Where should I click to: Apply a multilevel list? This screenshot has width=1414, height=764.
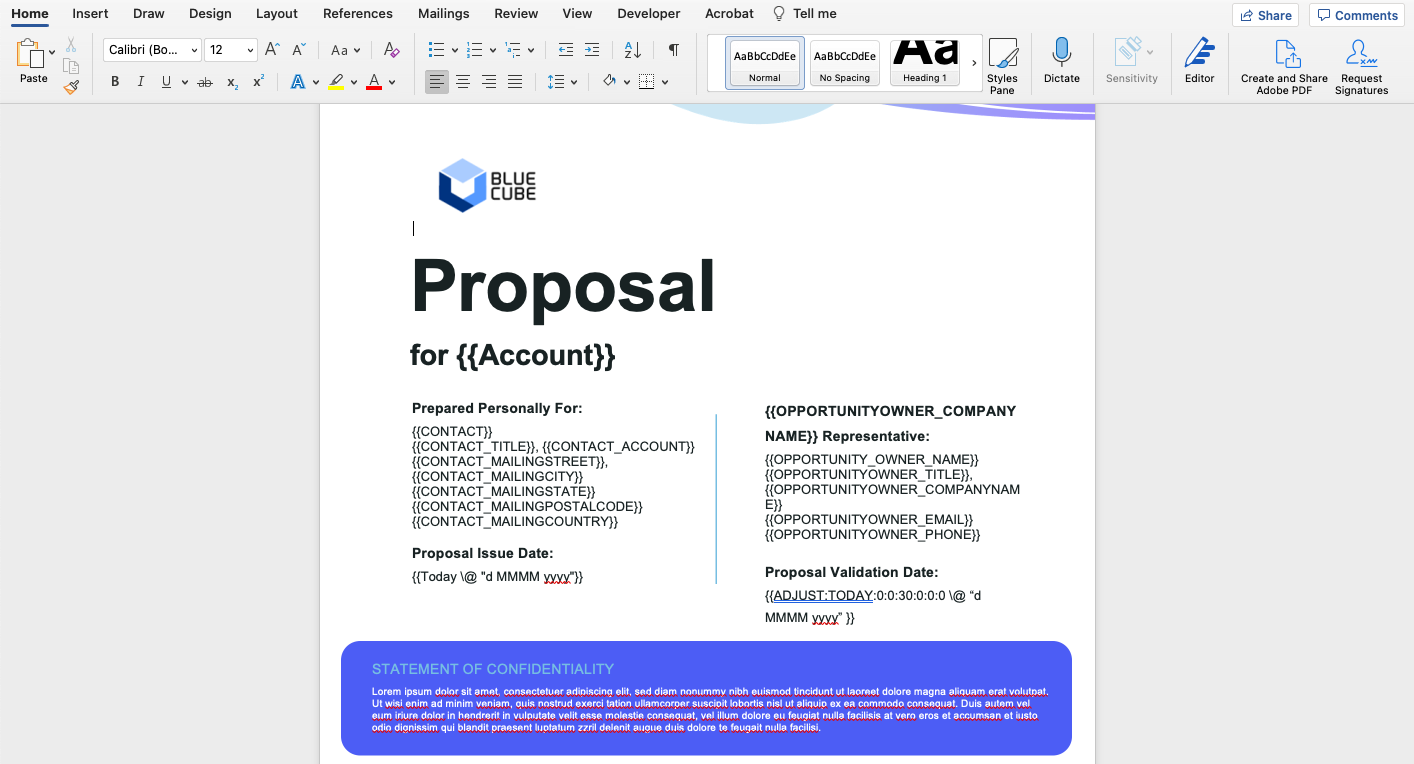(513, 50)
